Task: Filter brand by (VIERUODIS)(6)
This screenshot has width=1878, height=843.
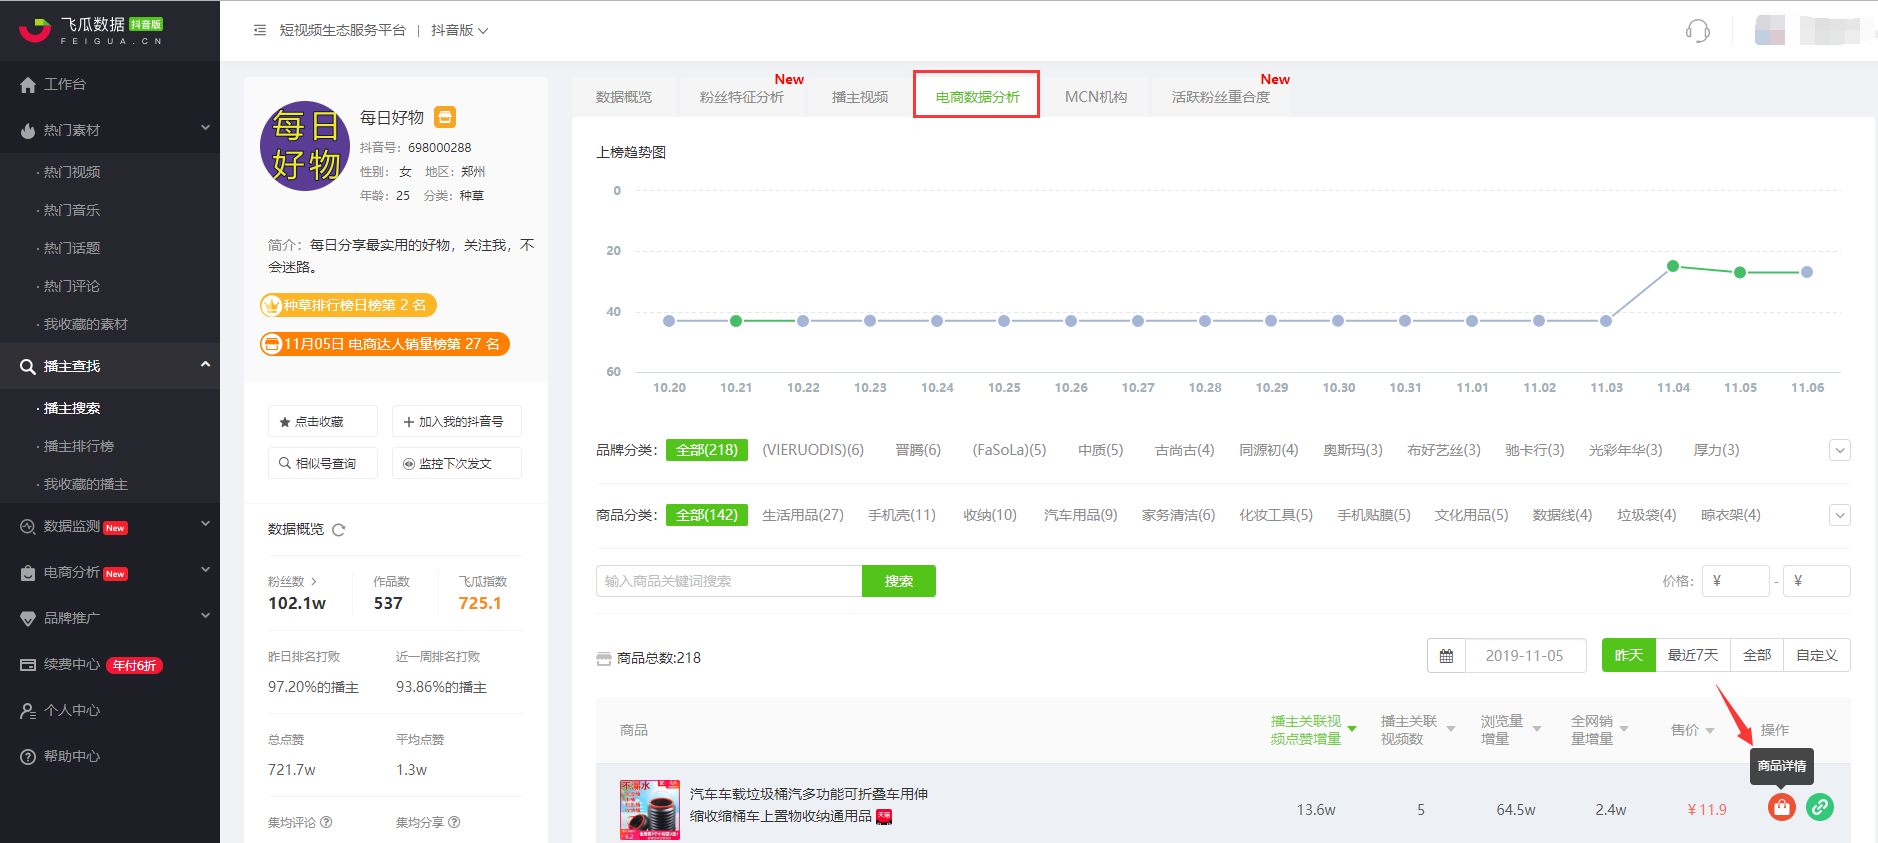Action: click(812, 450)
